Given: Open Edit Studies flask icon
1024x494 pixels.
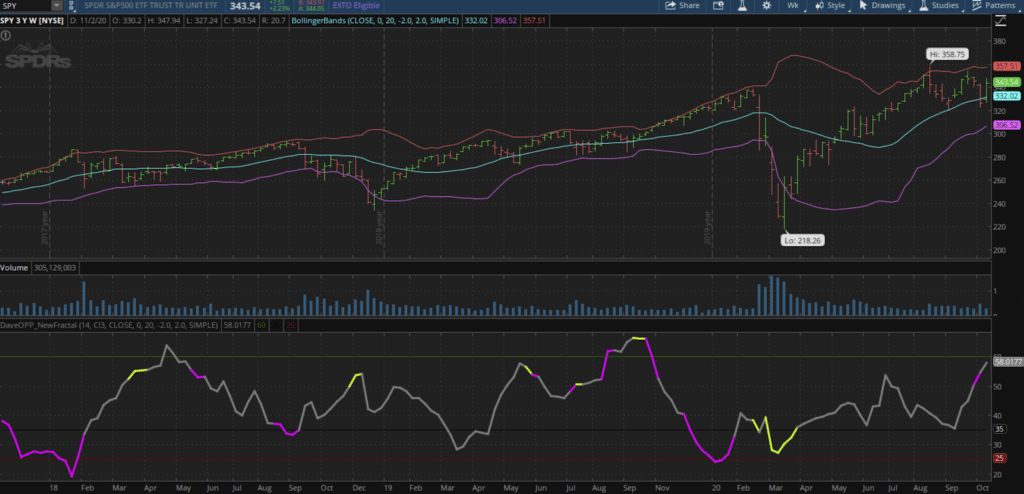Looking at the screenshot, I should pyautogui.click(x=743, y=5).
